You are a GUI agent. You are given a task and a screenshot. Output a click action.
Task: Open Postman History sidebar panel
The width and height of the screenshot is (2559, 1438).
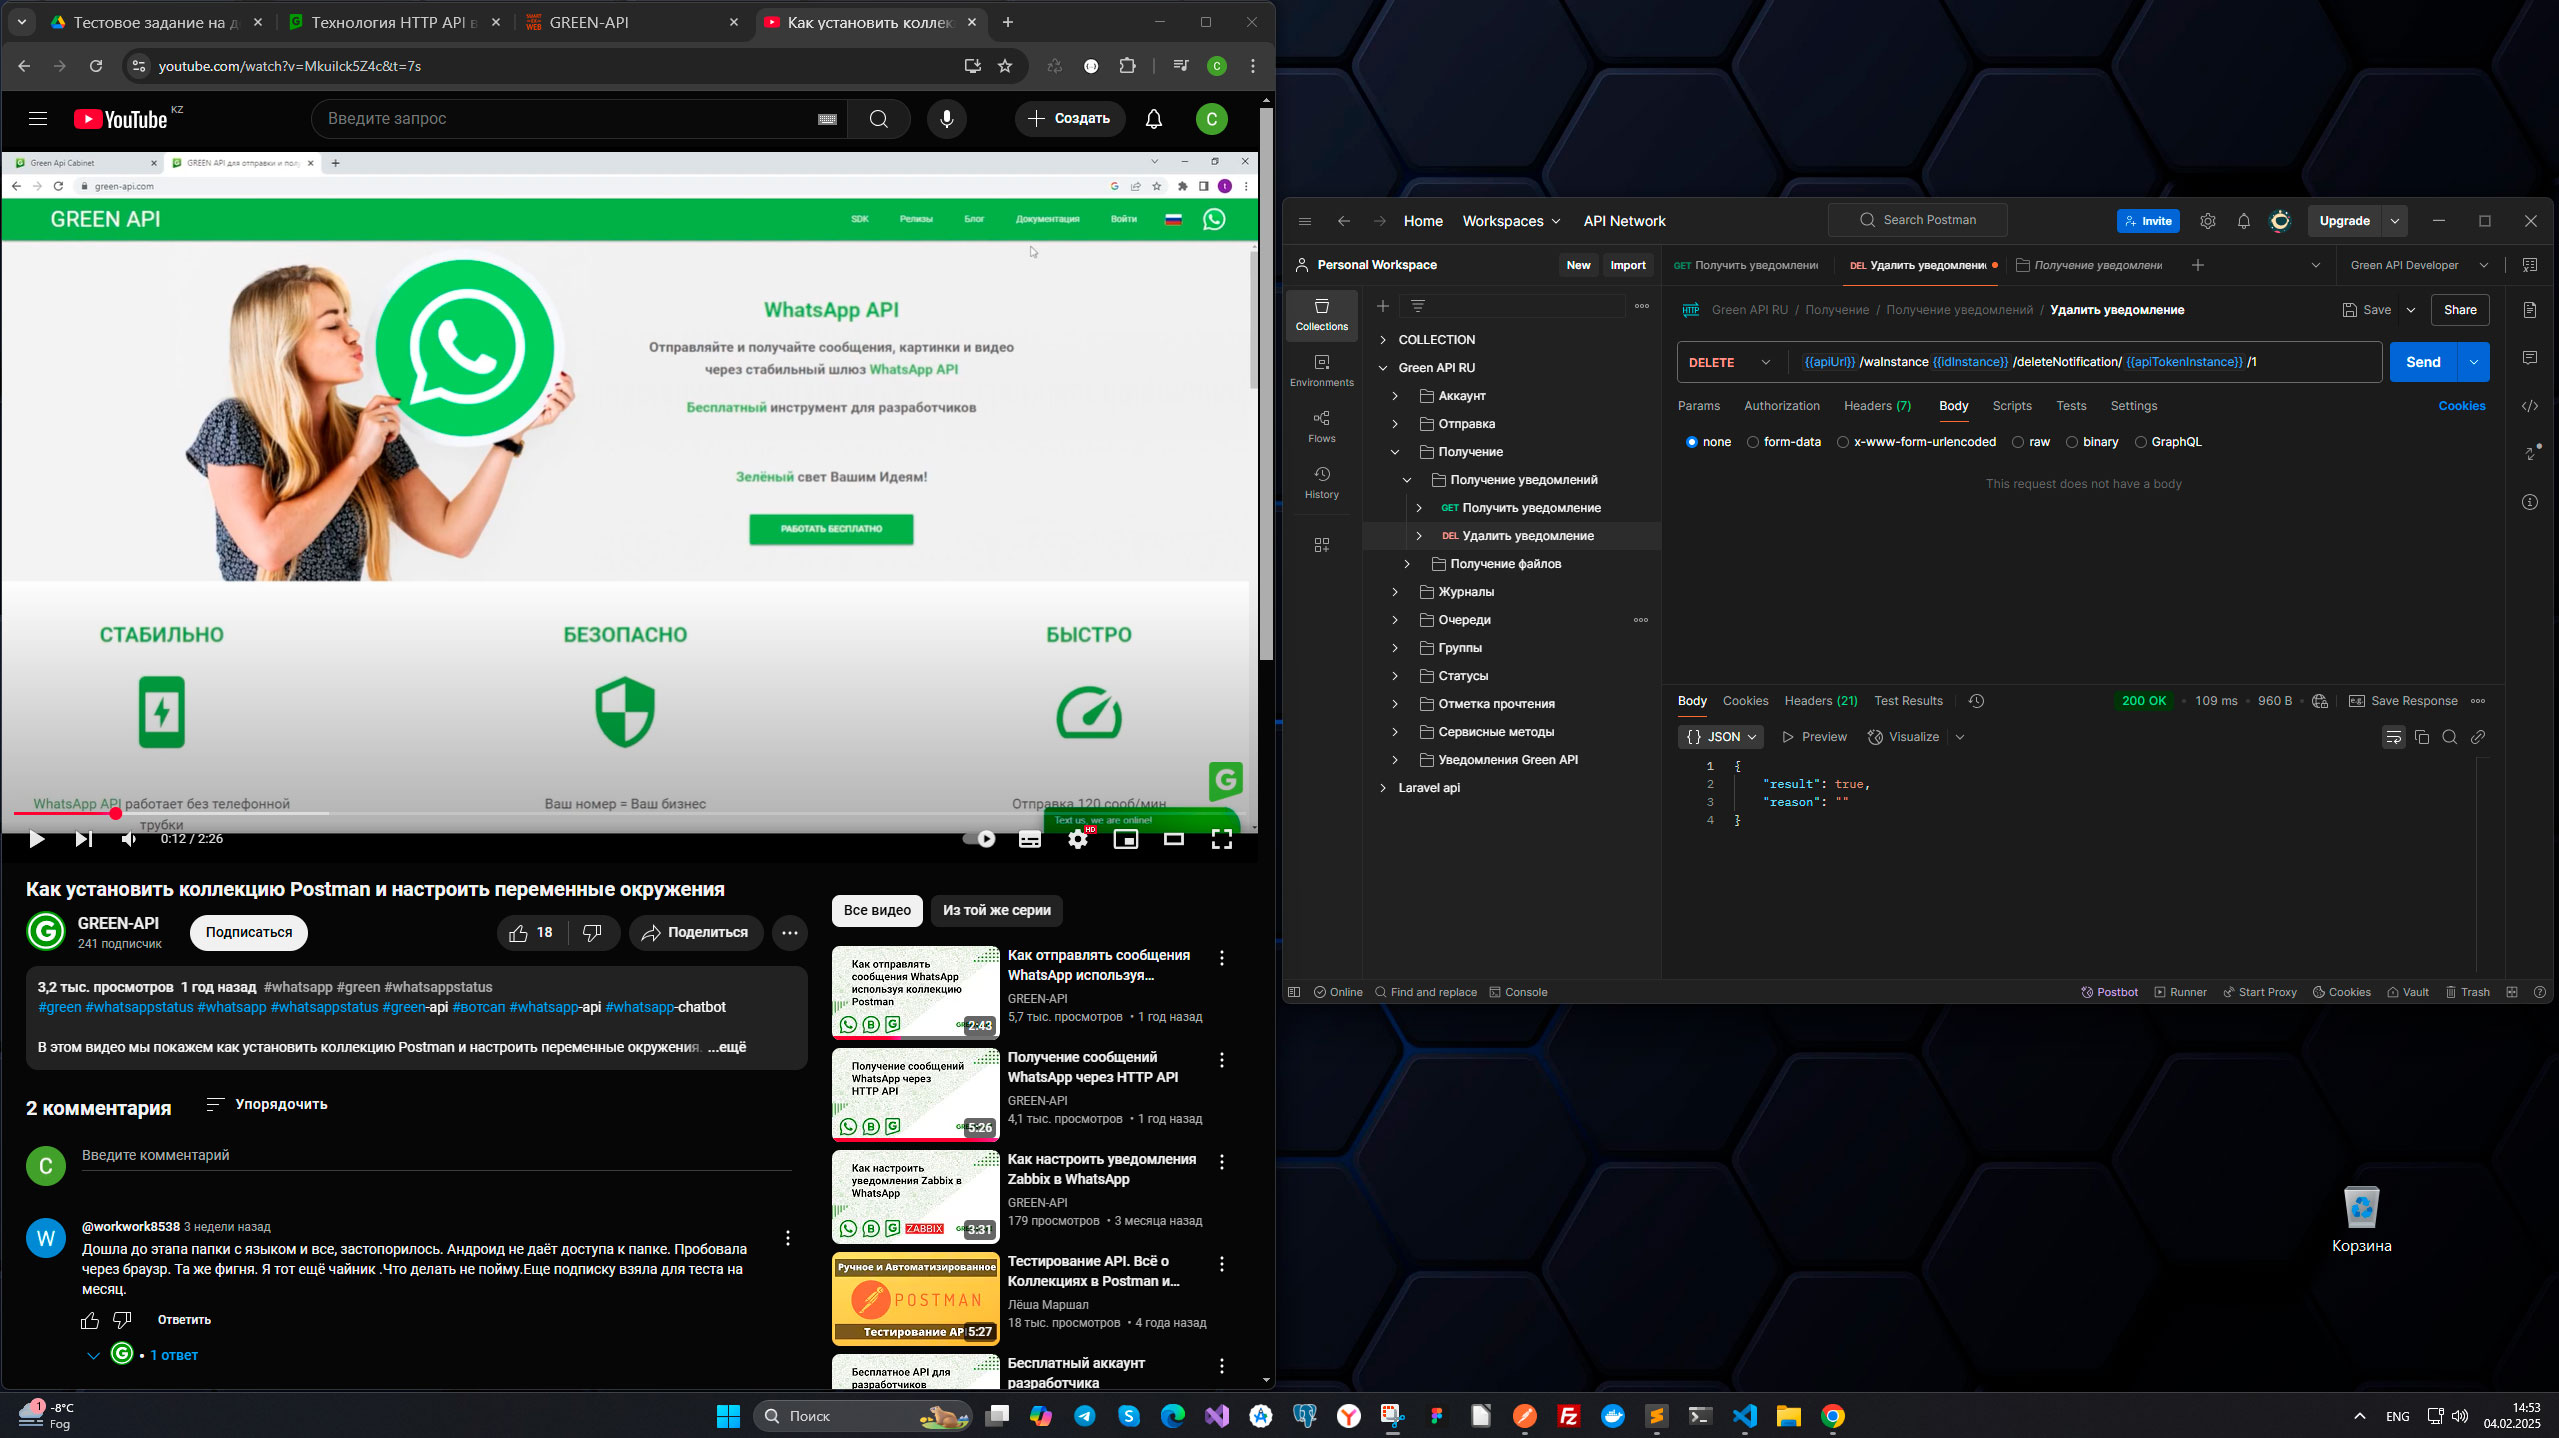pos(1321,481)
